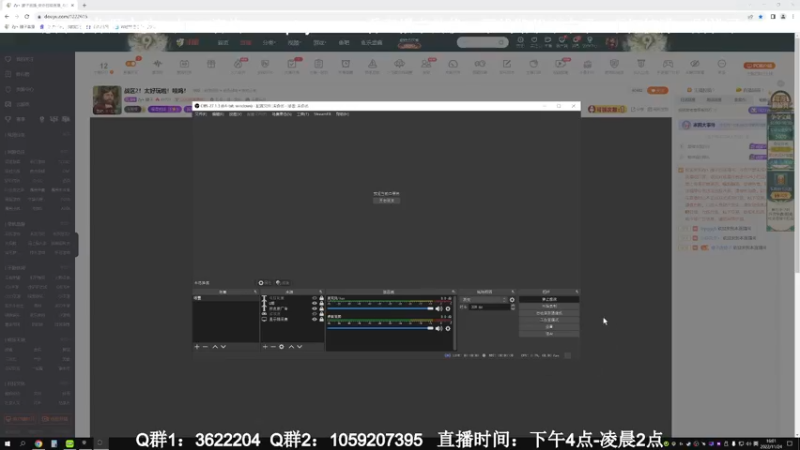This screenshot has width=800, height=450.
Task: Open source properties gear in Sources toolbar
Action: point(282,347)
